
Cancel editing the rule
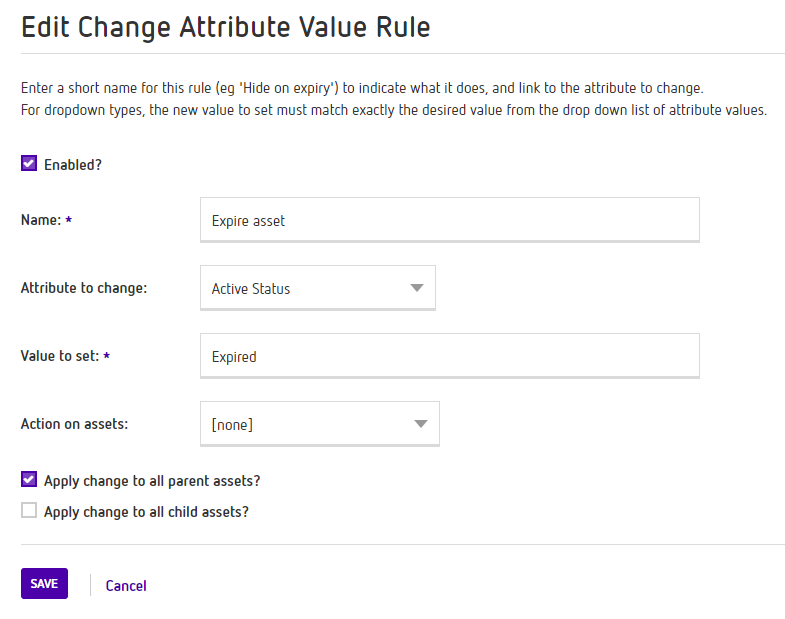[126, 585]
